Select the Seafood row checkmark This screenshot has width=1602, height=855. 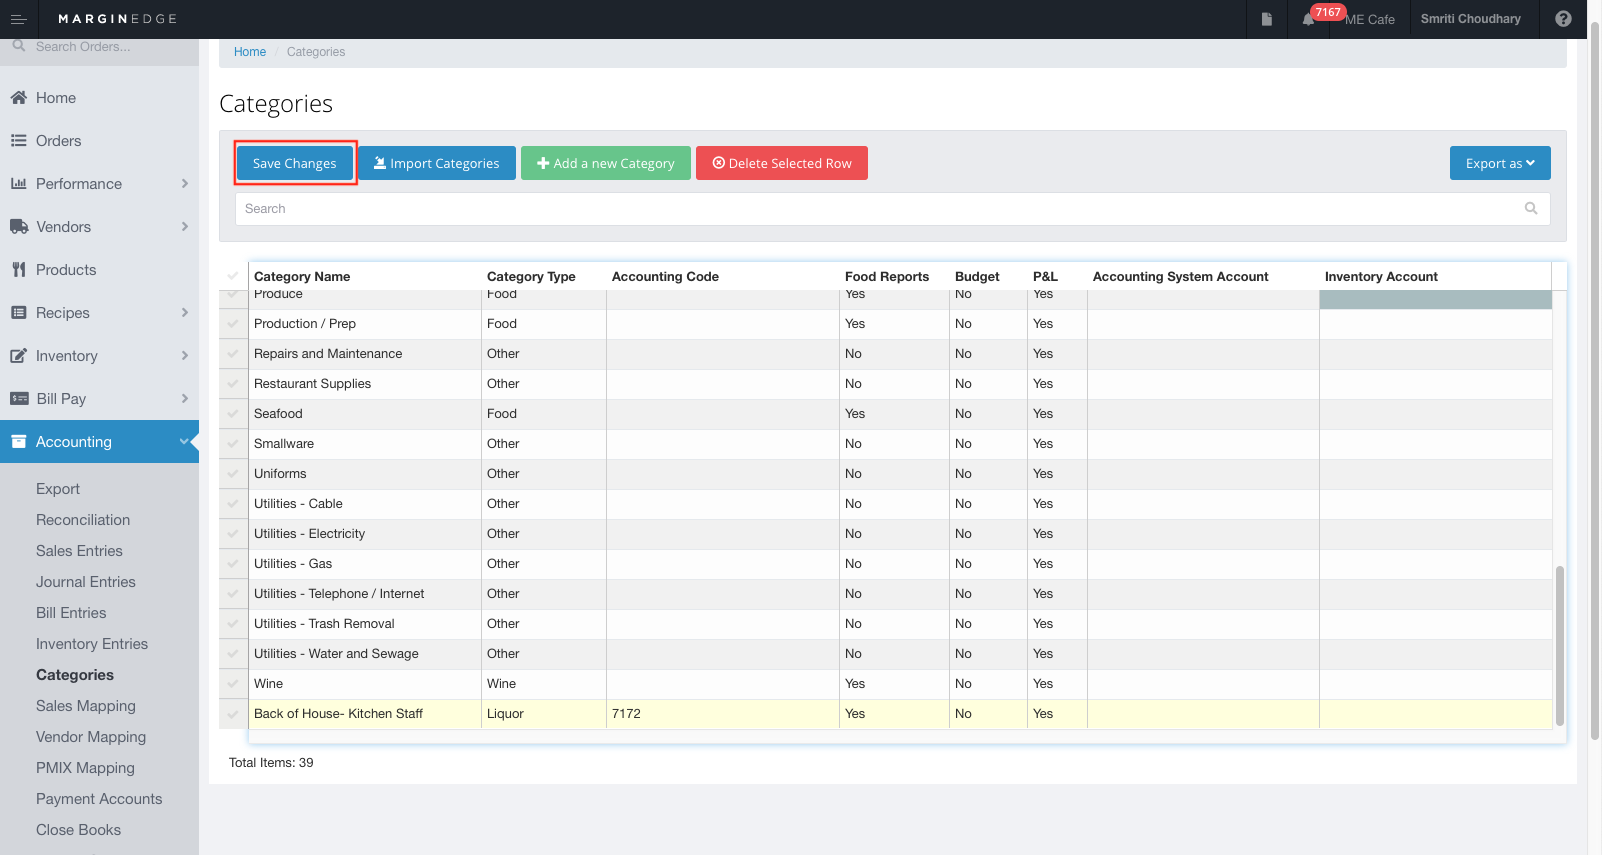pos(233,414)
